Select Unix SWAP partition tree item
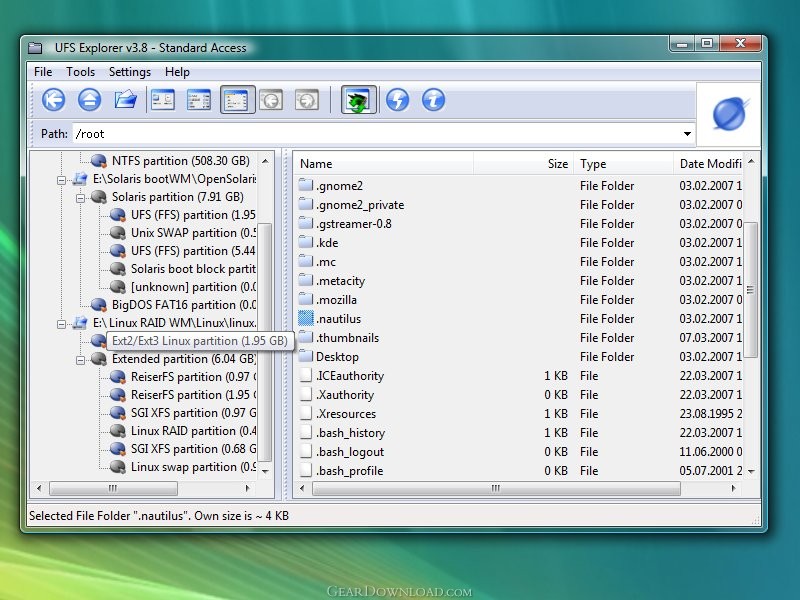This screenshot has height=600, width=800. point(193,233)
